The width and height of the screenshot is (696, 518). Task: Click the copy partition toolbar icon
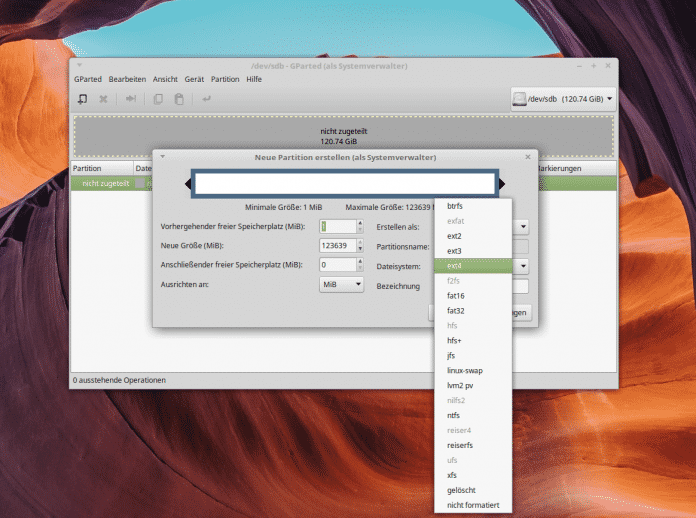pyautogui.click(x=158, y=99)
